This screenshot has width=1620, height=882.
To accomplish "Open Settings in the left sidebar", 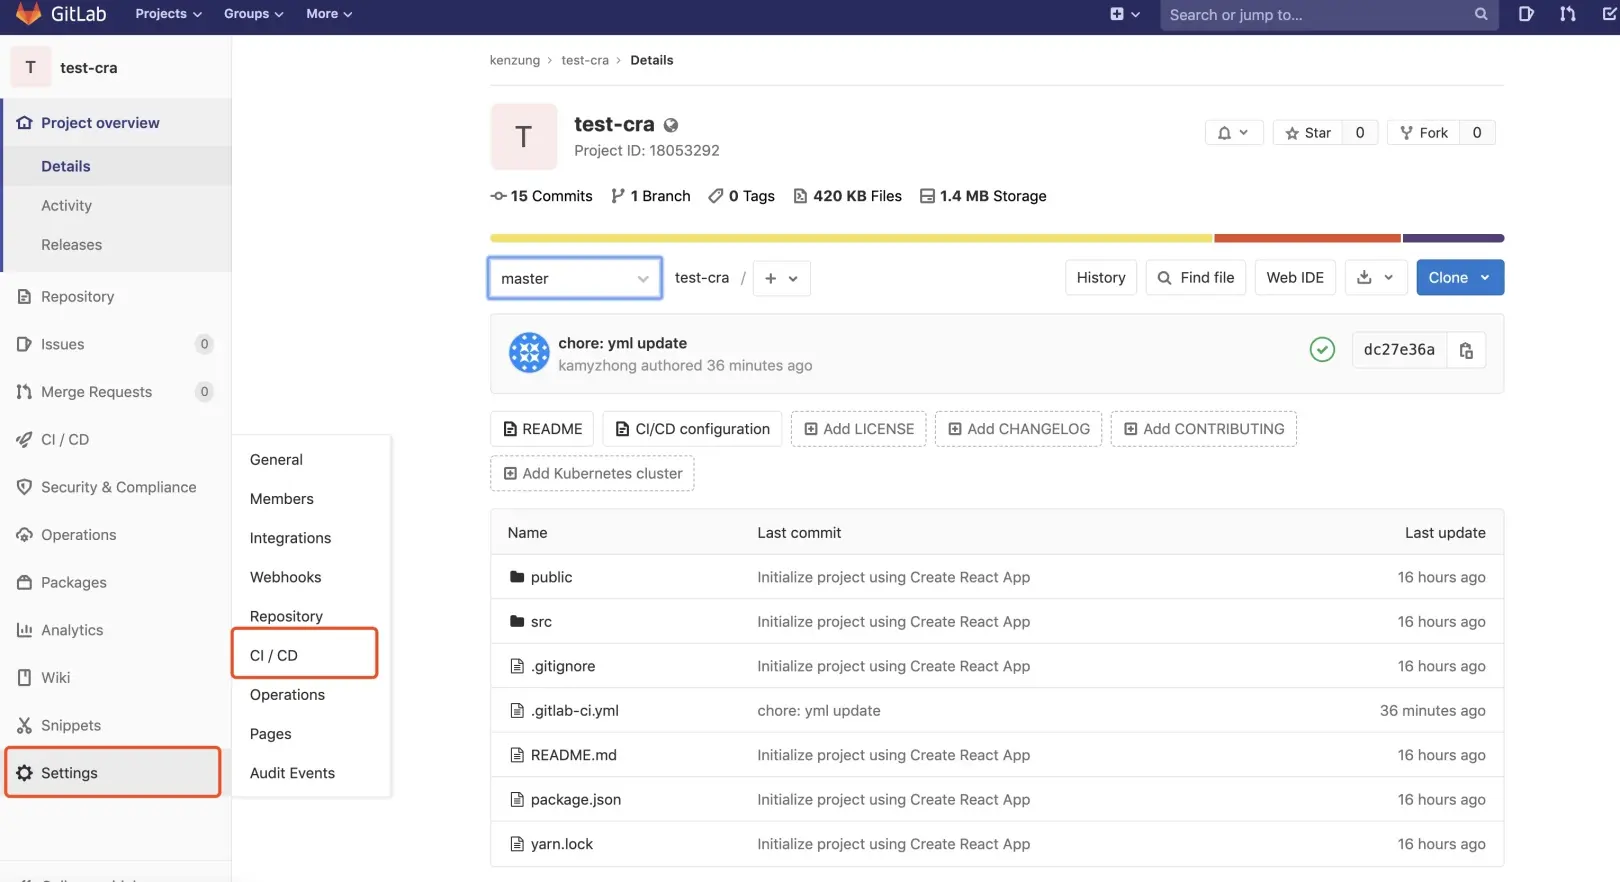I will (x=113, y=773).
